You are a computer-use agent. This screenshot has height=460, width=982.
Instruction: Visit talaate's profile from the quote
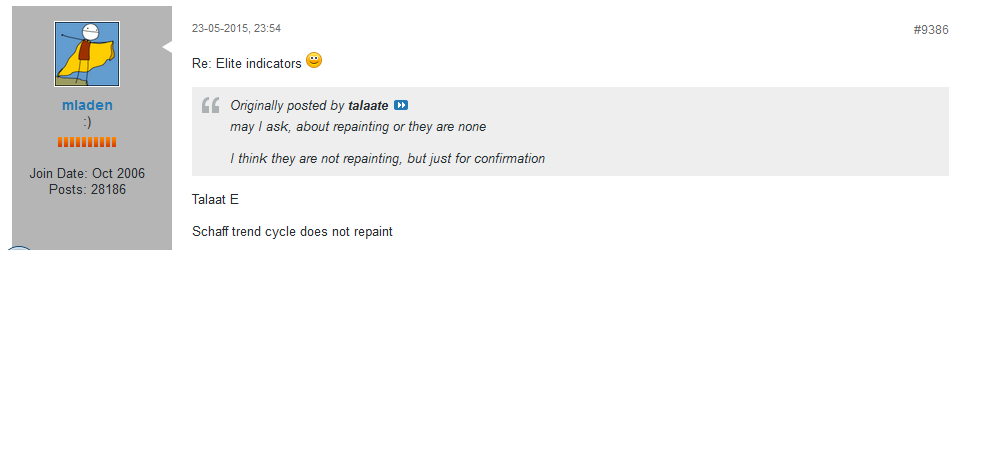pos(368,105)
